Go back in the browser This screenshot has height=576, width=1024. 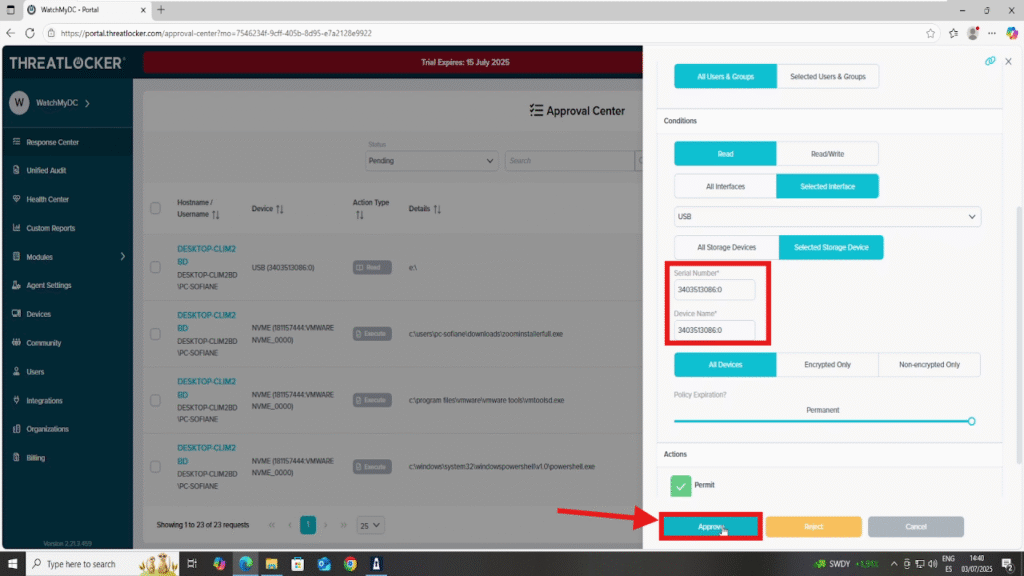pyautogui.click(x=10, y=33)
